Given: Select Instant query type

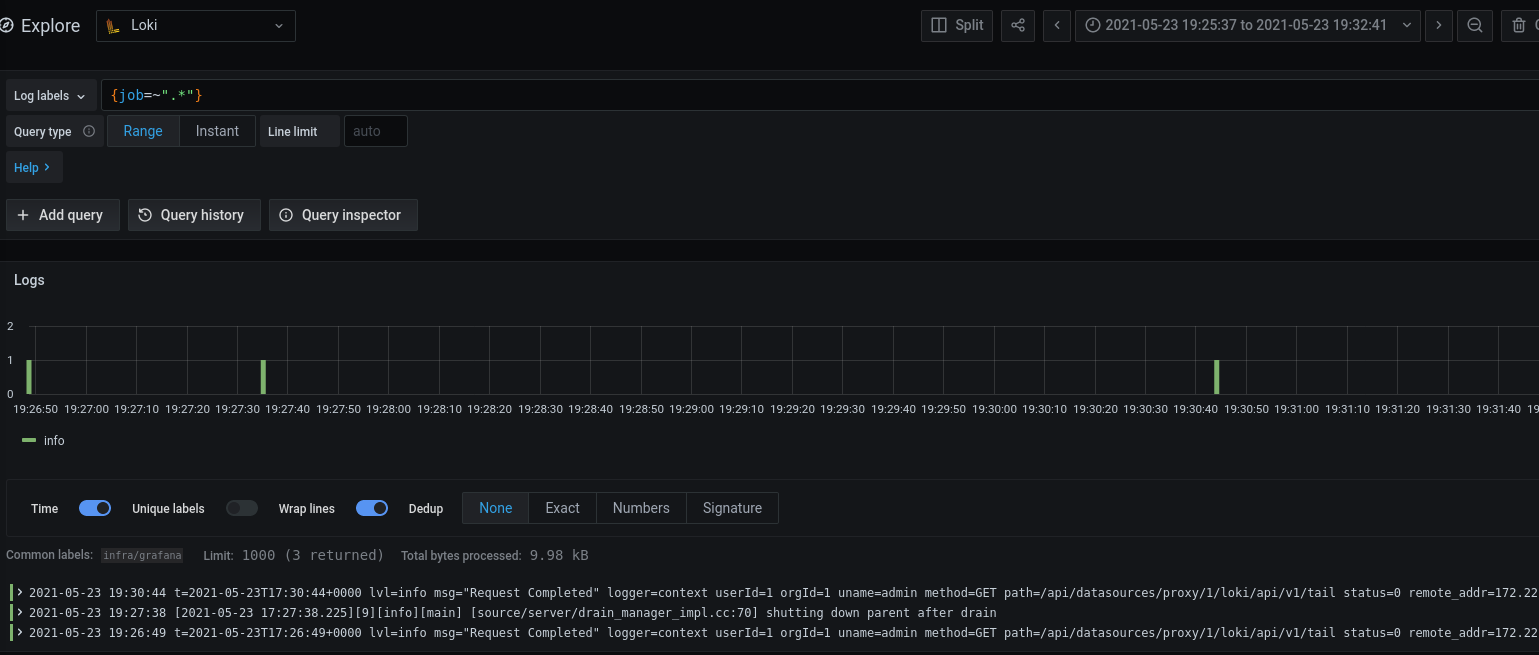Looking at the screenshot, I should tap(217, 131).
